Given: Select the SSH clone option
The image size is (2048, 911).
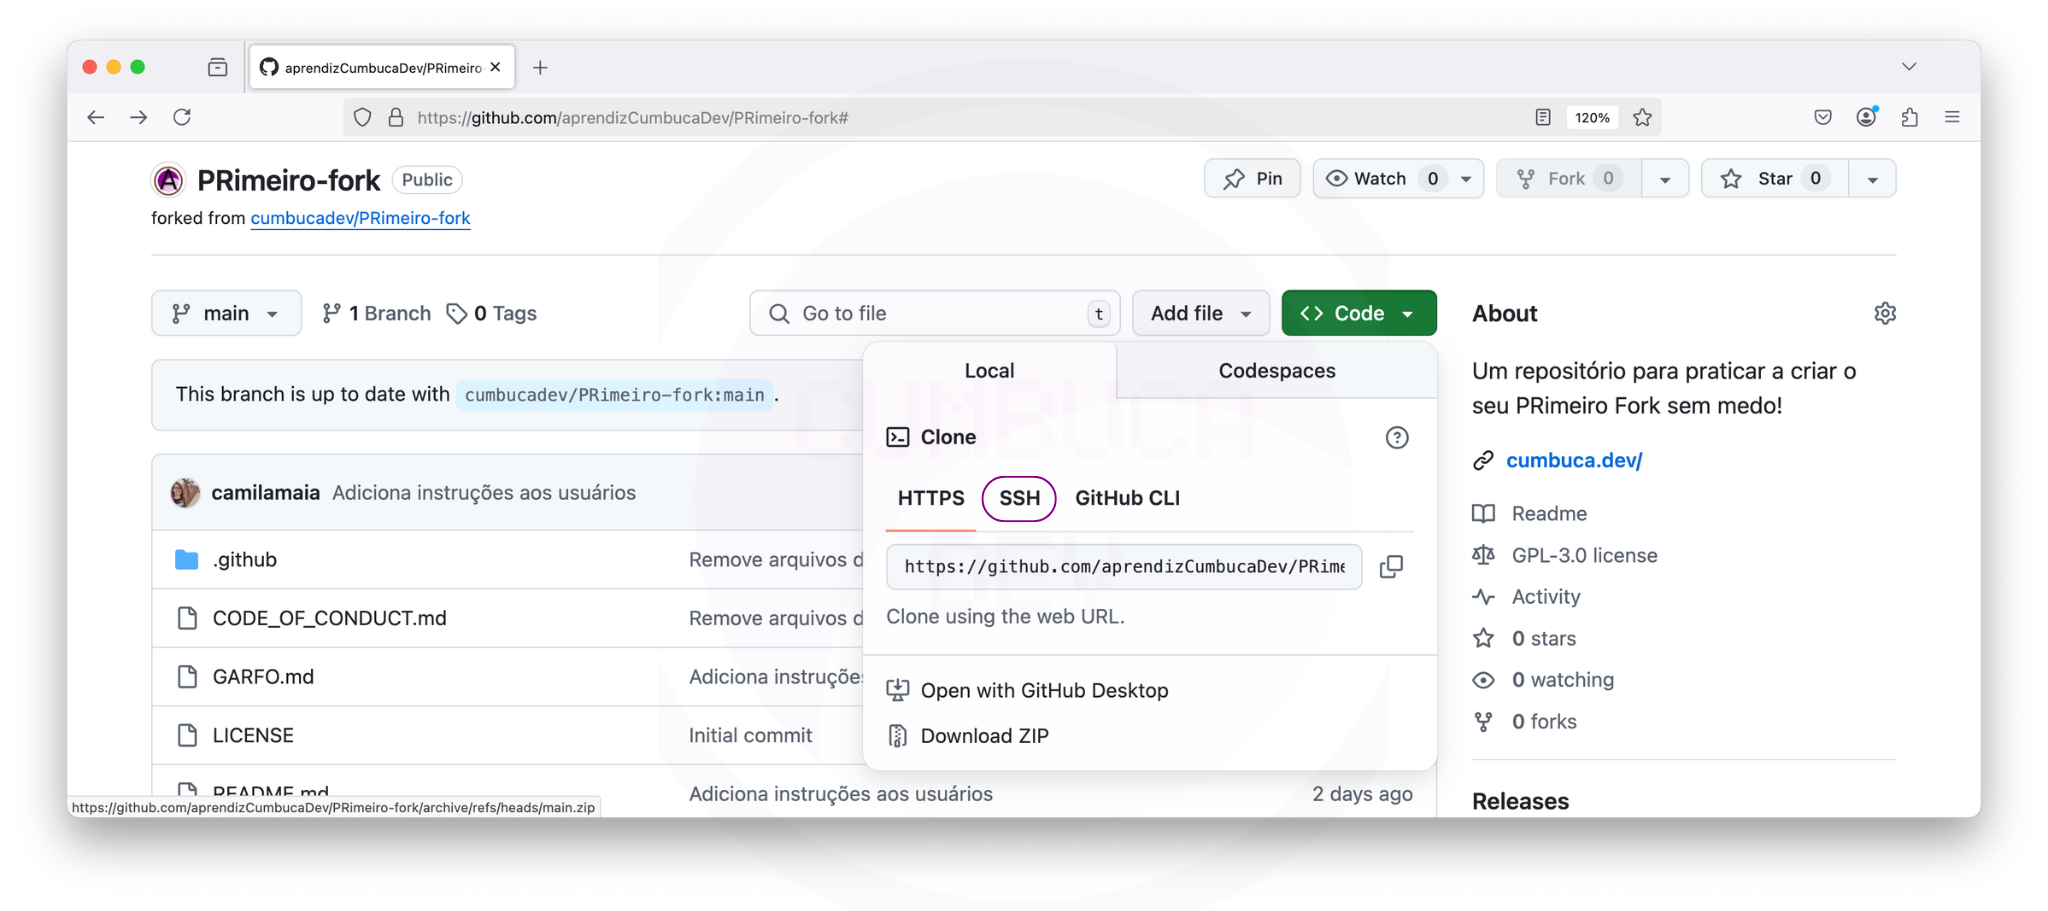Looking at the screenshot, I should coord(1019,499).
